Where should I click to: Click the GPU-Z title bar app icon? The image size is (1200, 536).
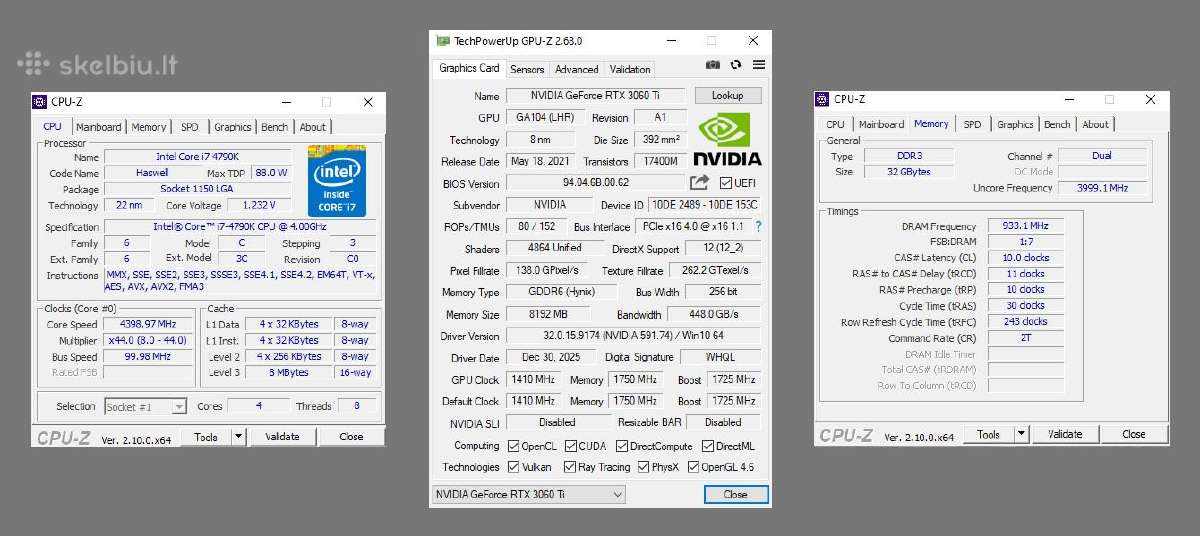(x=443, y=41)
